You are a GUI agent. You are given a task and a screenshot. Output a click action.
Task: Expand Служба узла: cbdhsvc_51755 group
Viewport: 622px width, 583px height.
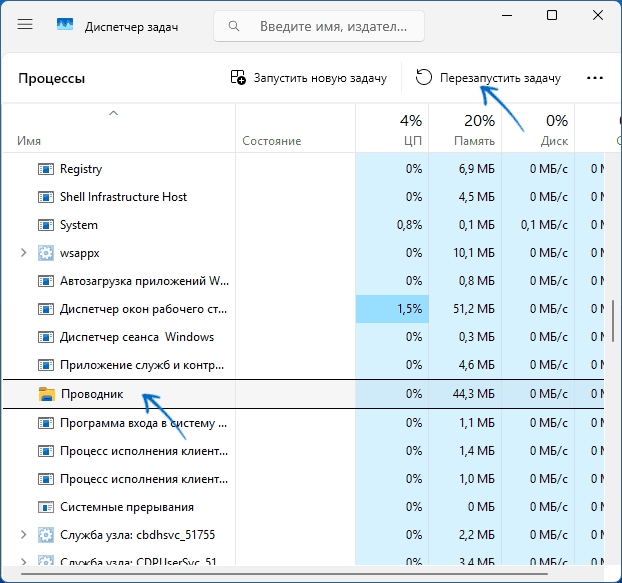(23, 535)
